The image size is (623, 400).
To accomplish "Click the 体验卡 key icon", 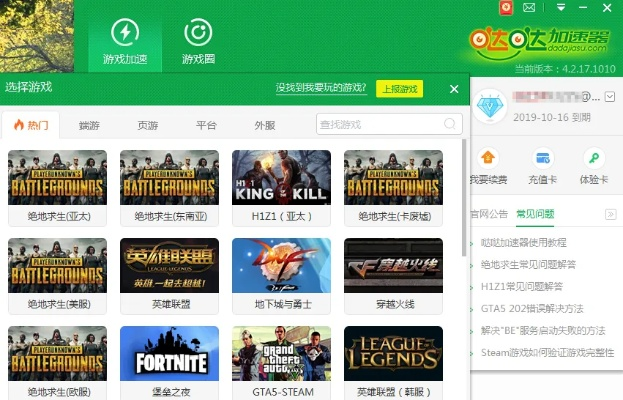I will pos(594,158).
